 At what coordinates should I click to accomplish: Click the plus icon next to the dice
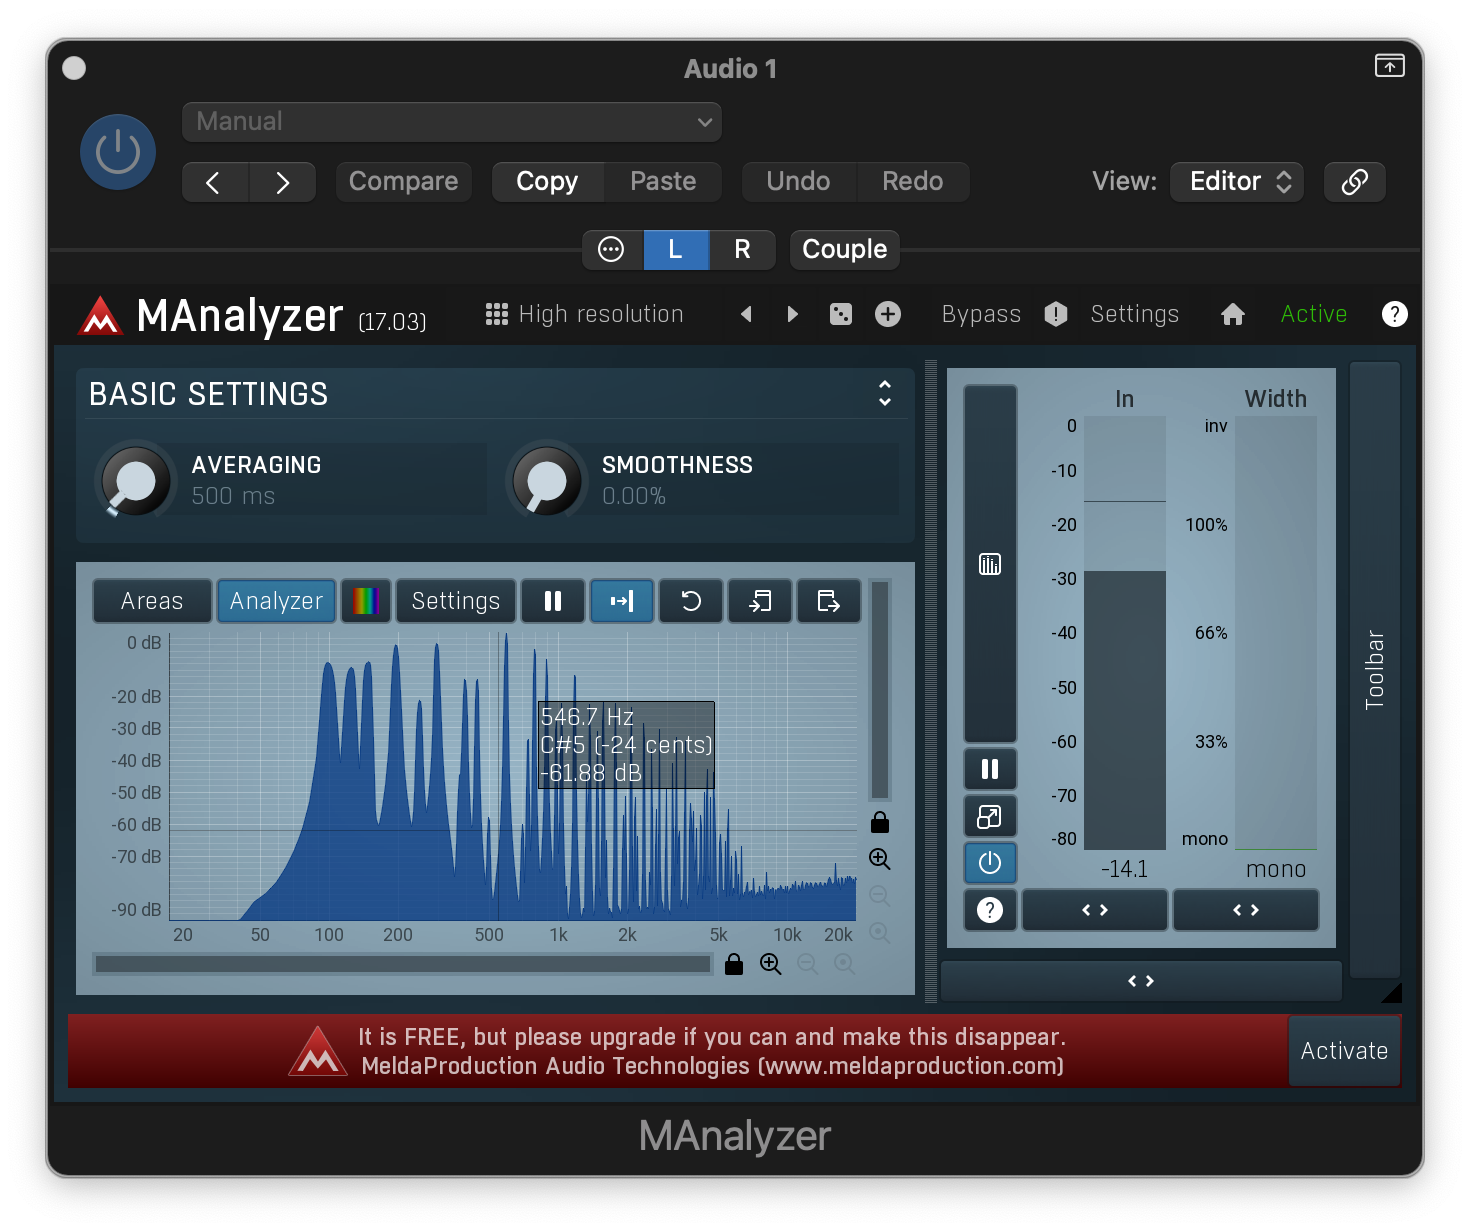(888, 314)
